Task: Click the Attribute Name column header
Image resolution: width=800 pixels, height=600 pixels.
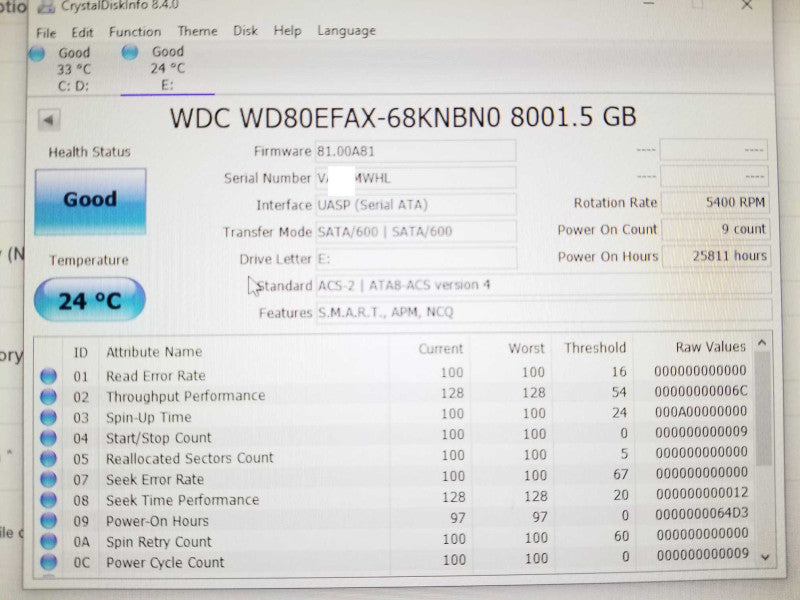Action: tap(154, 352)
